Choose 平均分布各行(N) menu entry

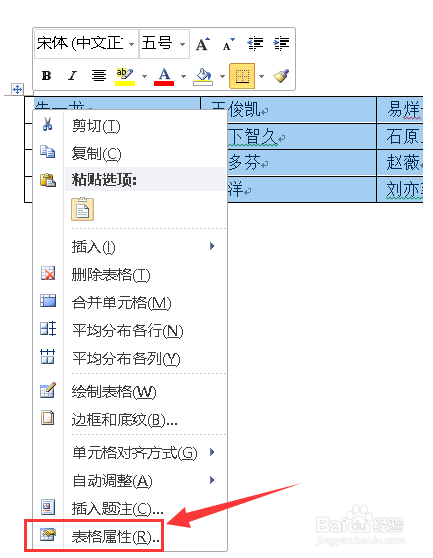pyautogui.click(x=129, y=331)
